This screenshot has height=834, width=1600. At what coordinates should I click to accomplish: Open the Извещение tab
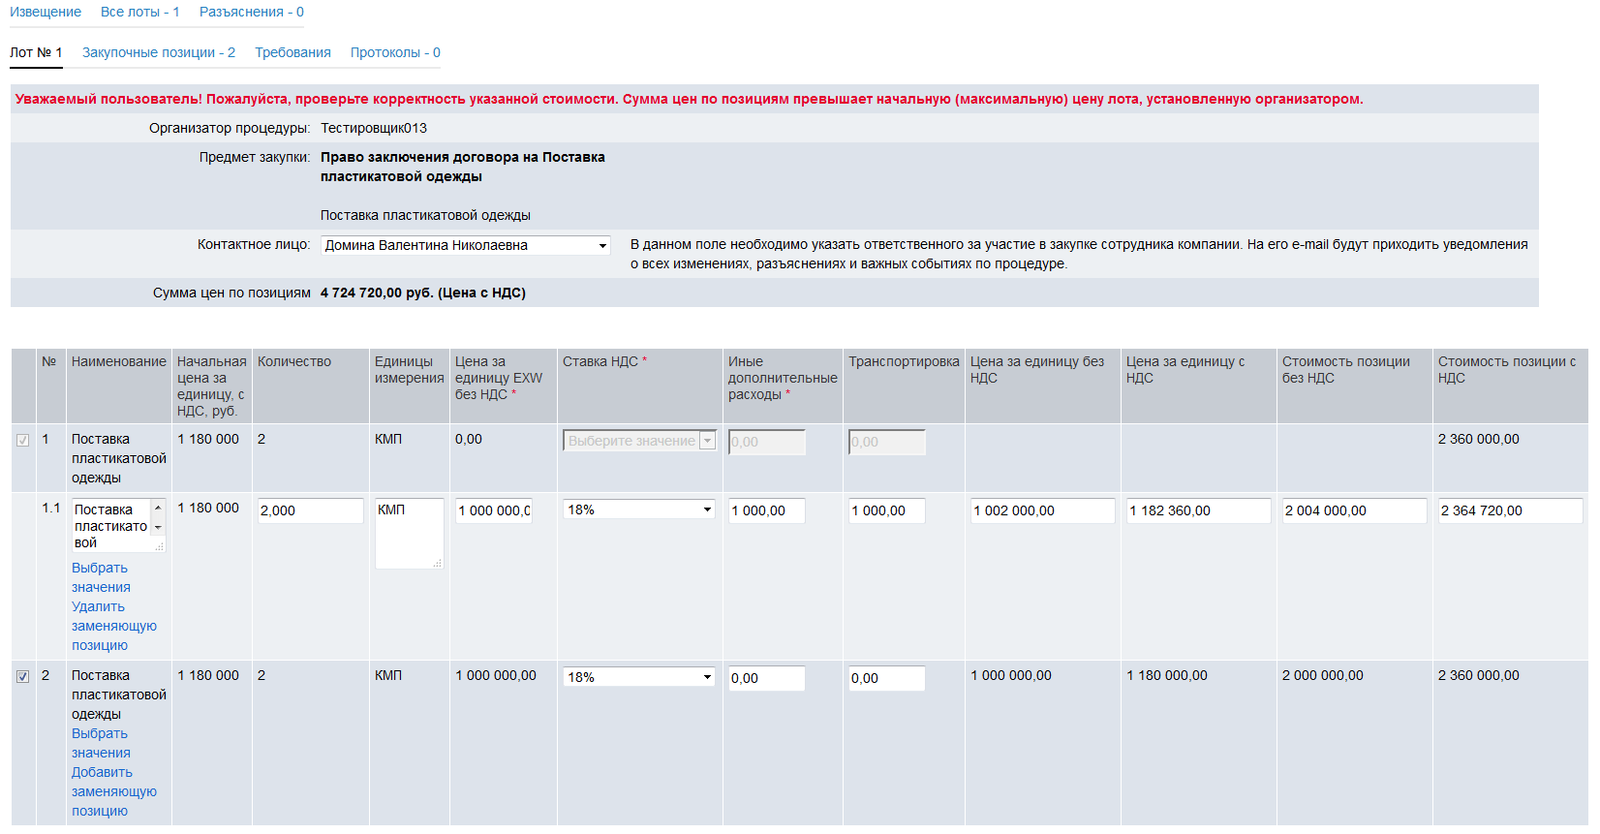pos(45,12)
